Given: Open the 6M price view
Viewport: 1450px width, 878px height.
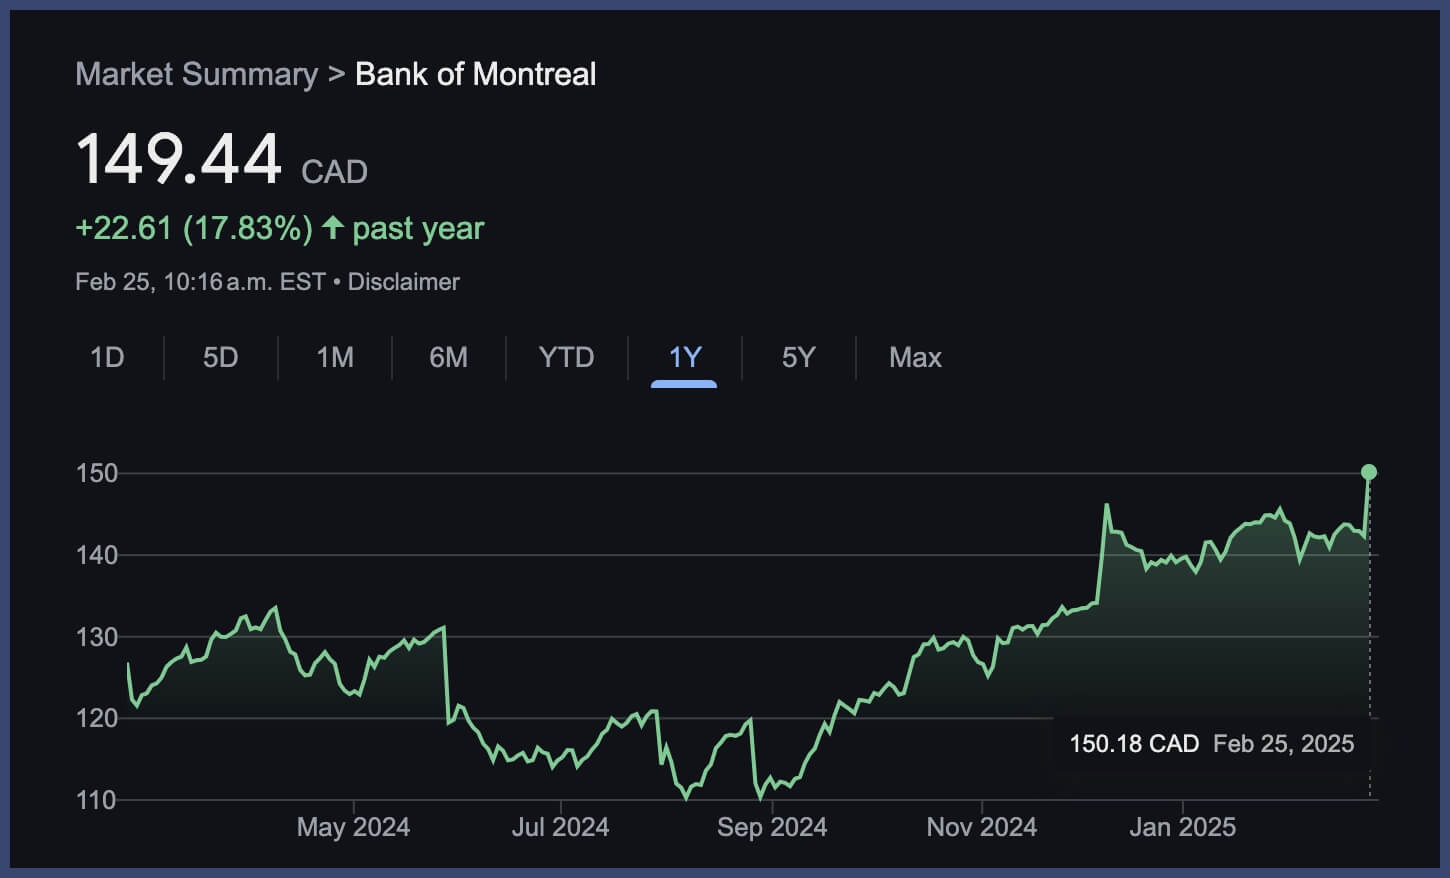Looking at the screenshot, I should click(448, 357).
